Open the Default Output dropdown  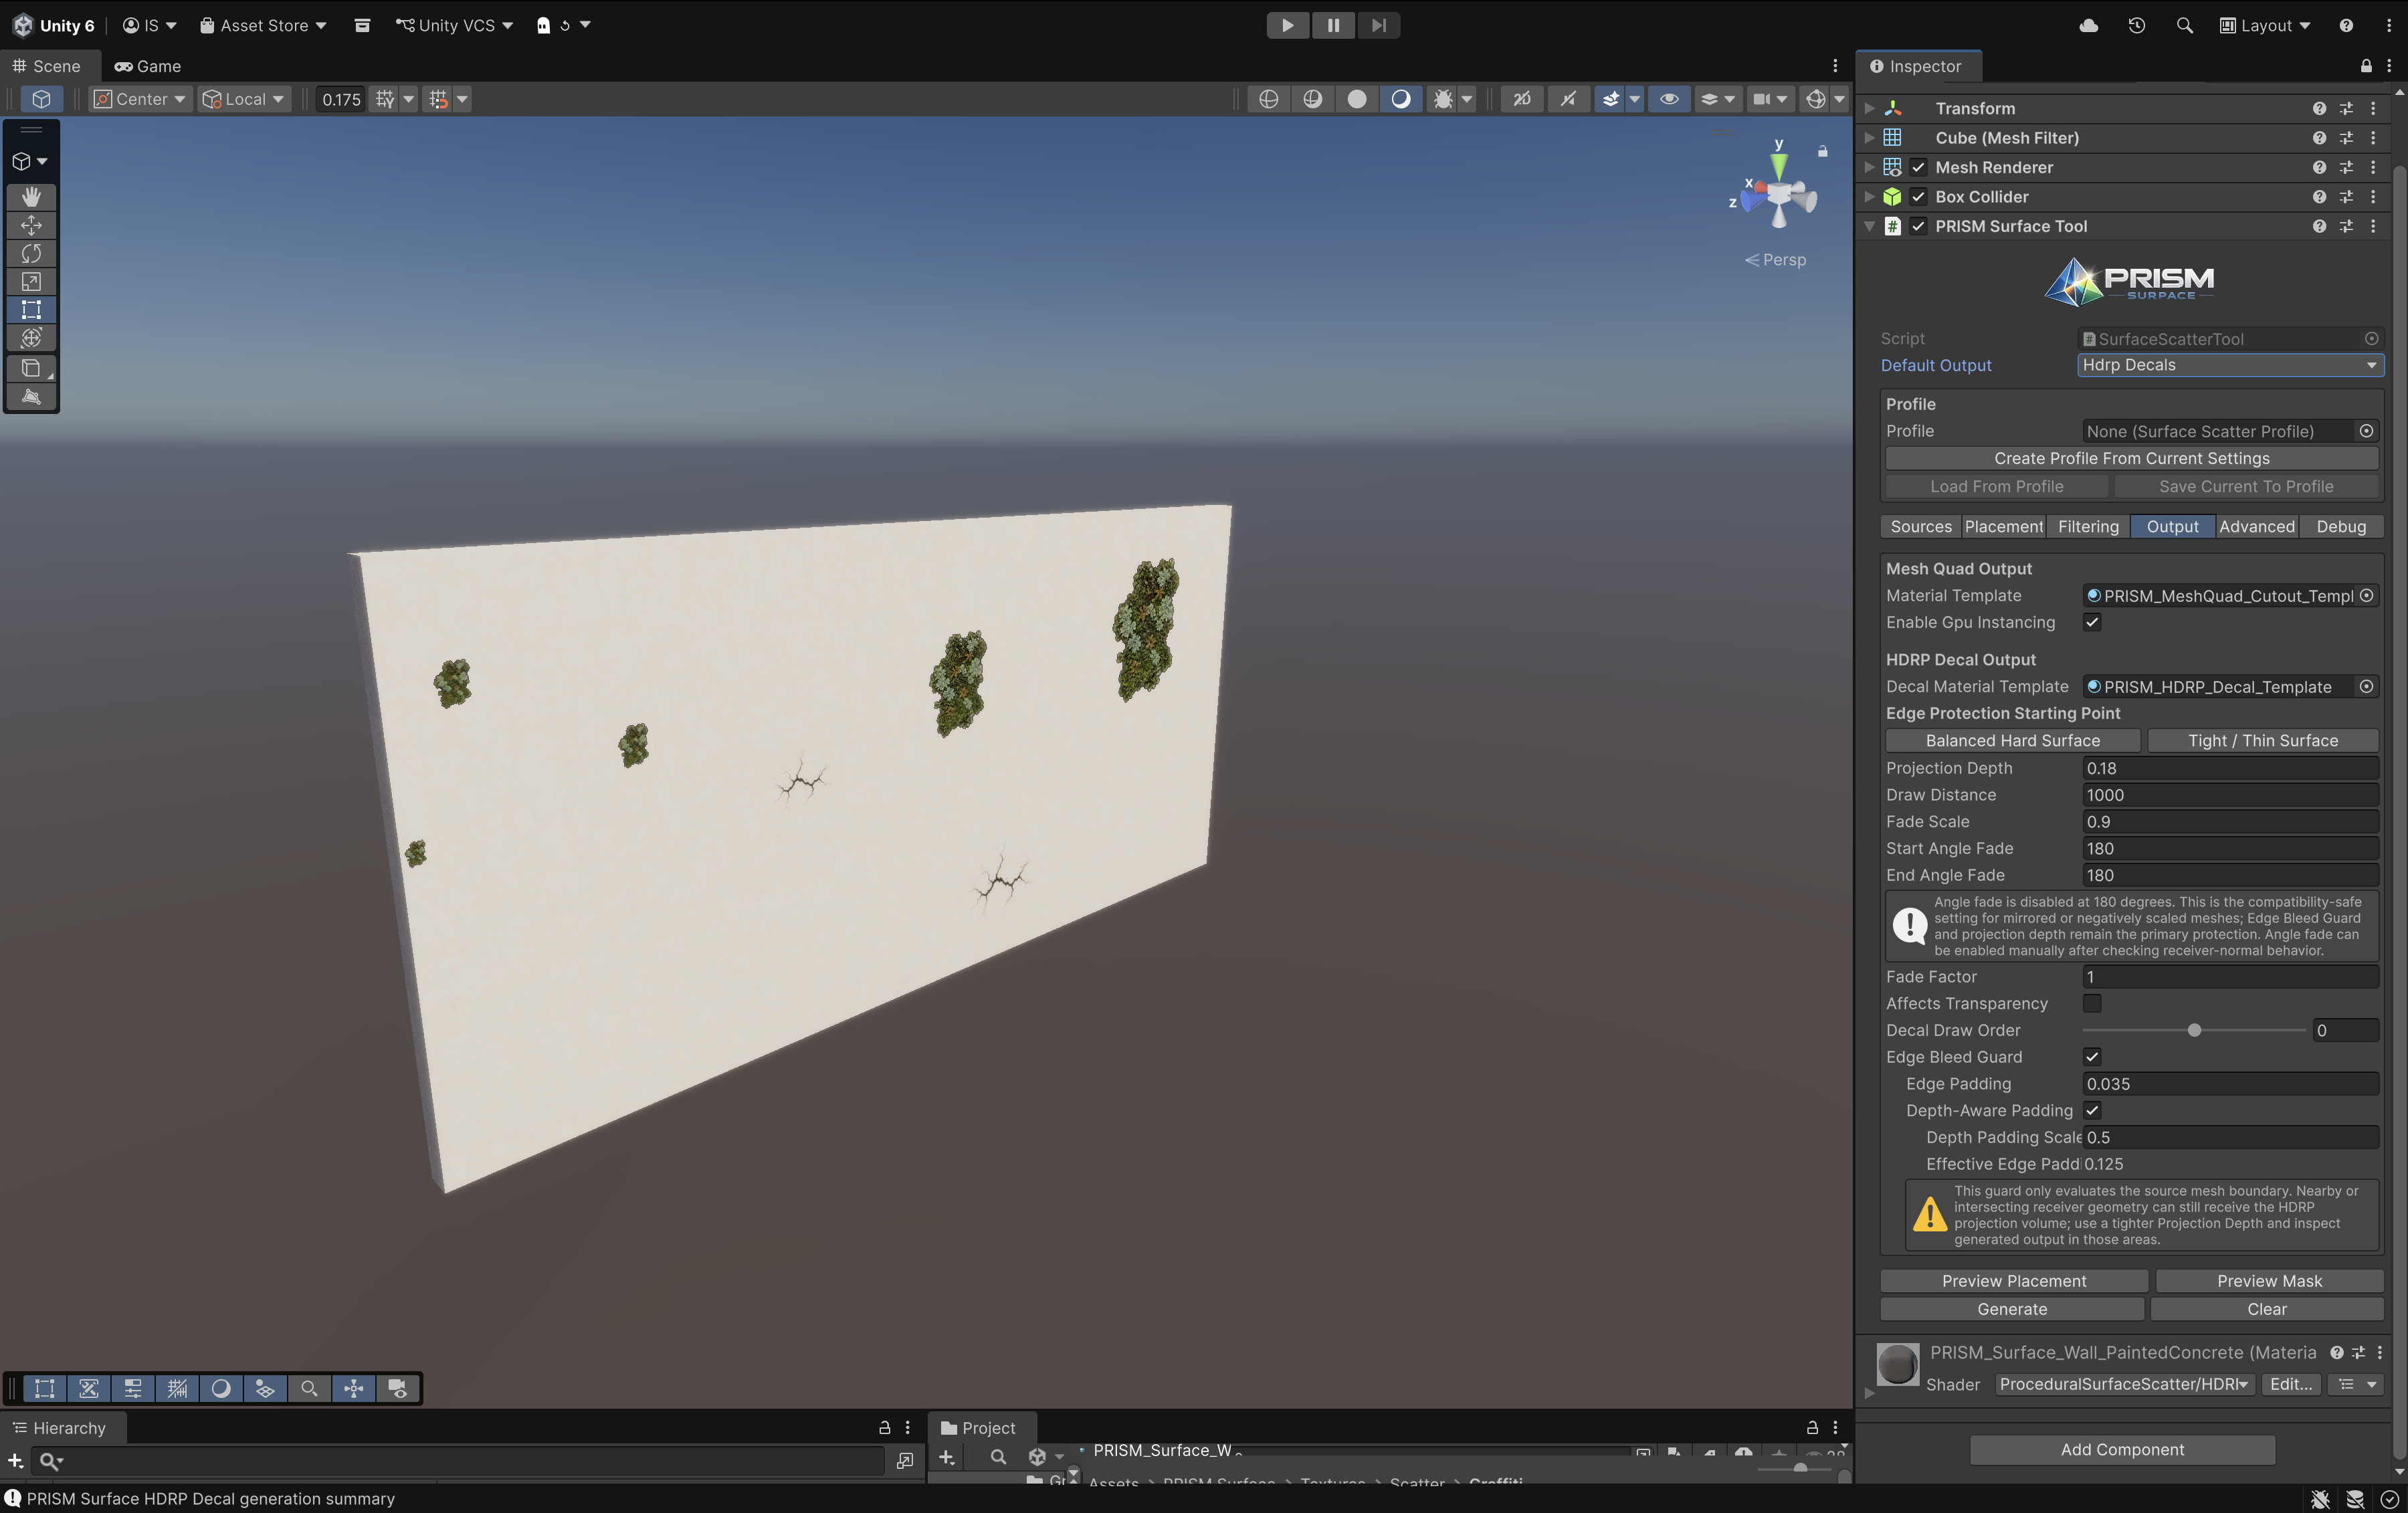[2230, 365]
